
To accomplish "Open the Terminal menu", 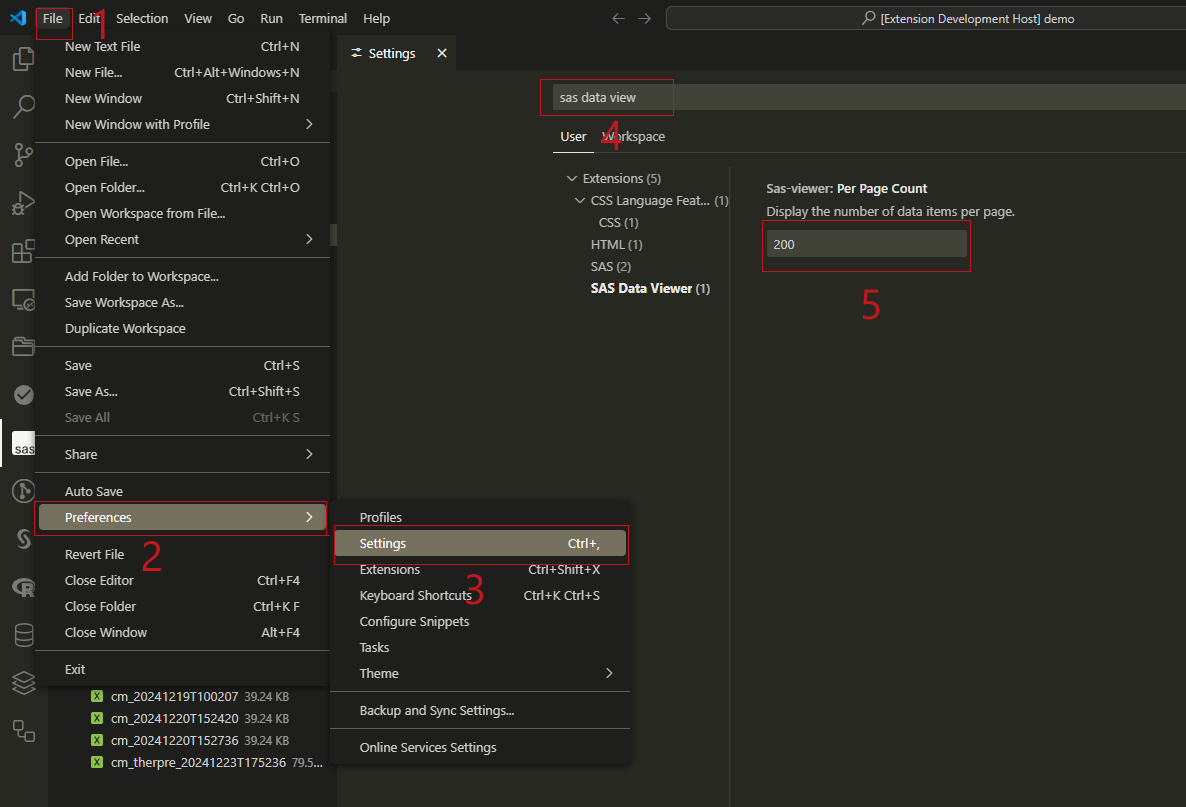I will point(323,18).
